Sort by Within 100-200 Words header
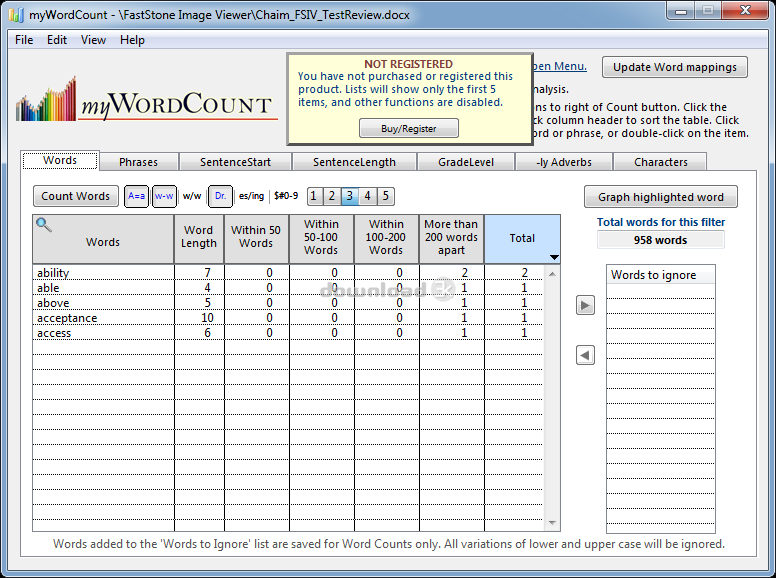Image resolution: width=776 pixels, height=578 pixels. [x=387, y=239]
